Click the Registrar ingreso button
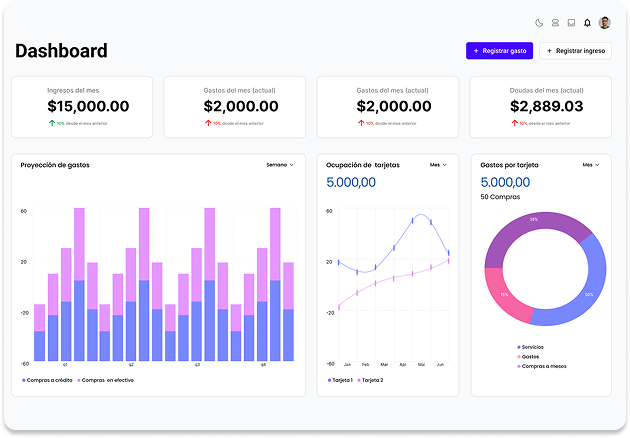Viewport: 630px width, 438px height. tap(575, 50)
